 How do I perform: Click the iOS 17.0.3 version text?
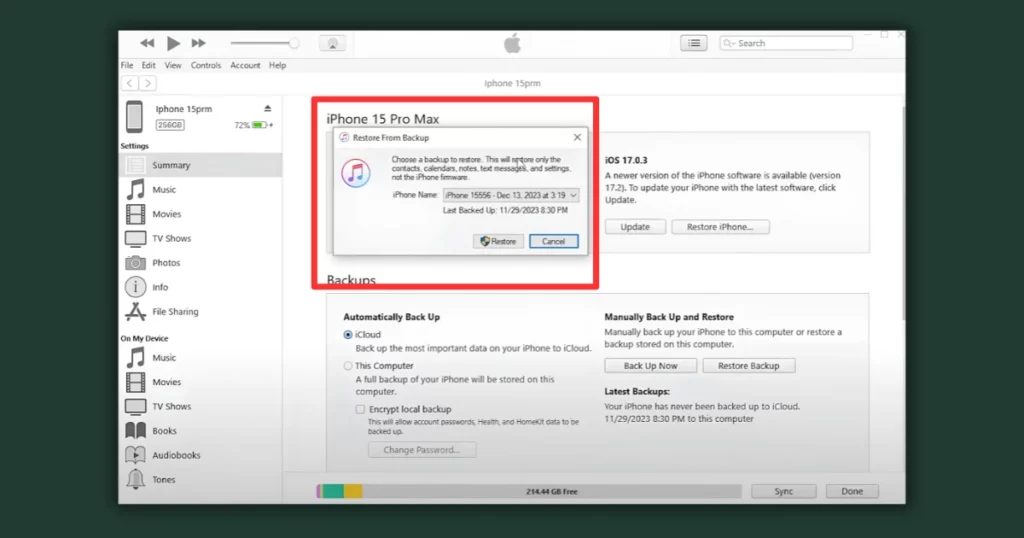[x=626, y=160]
